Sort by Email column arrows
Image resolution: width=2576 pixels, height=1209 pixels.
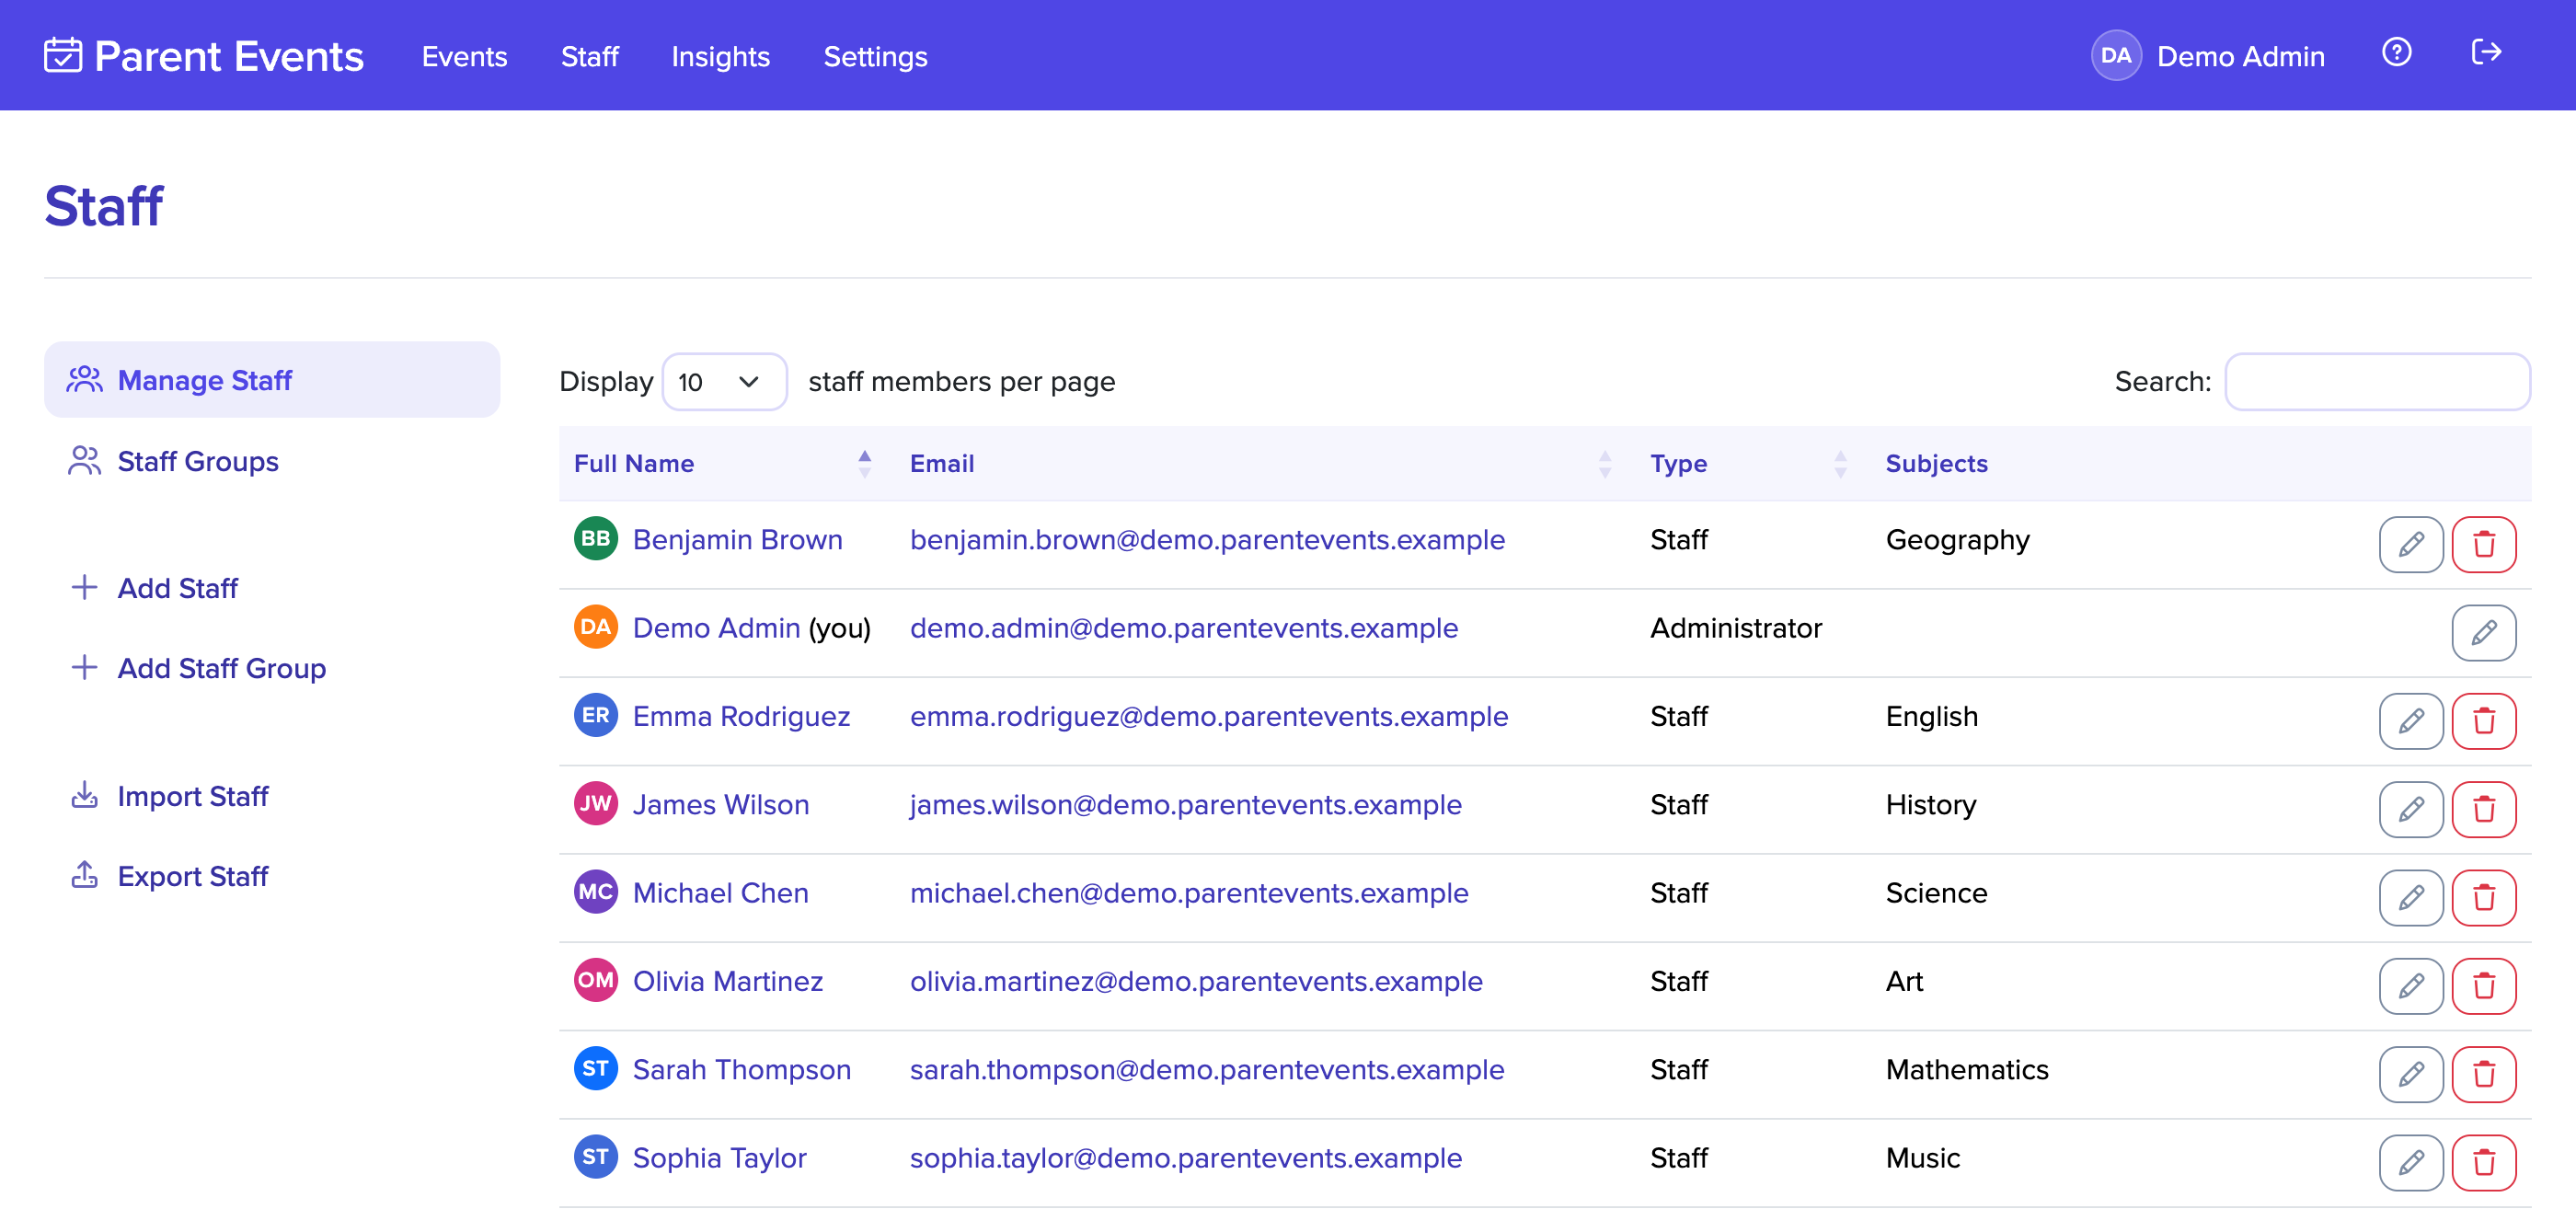(x=1604, y=464)
